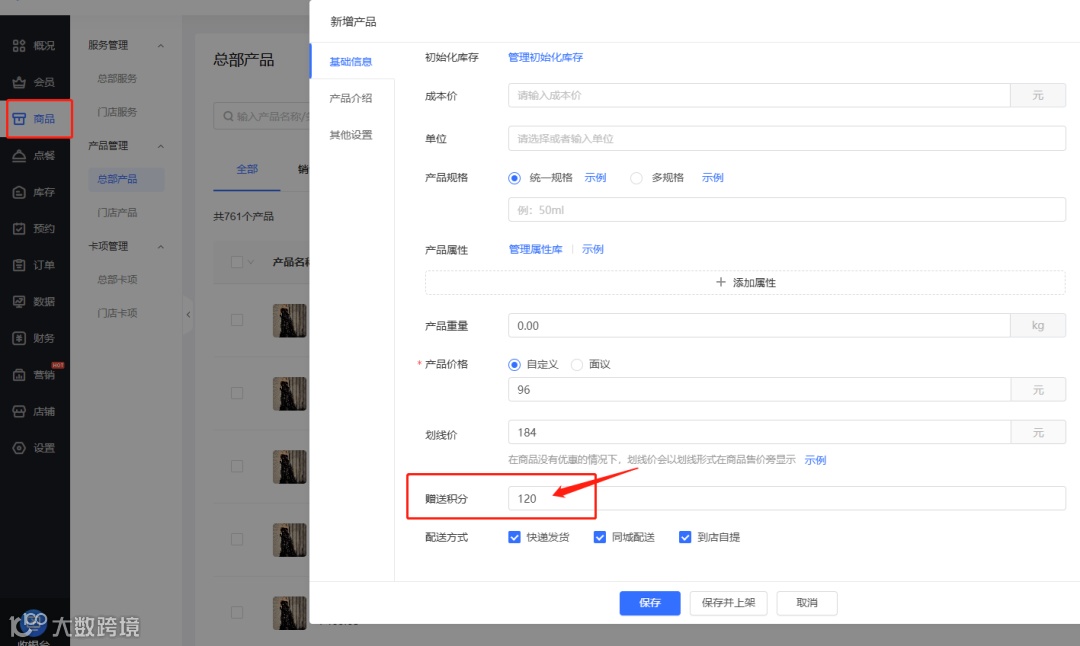Click the 添加属性 dashed button
This screenshot has height=646, width=1080.
pyautogui.click(x=745, y=282)
